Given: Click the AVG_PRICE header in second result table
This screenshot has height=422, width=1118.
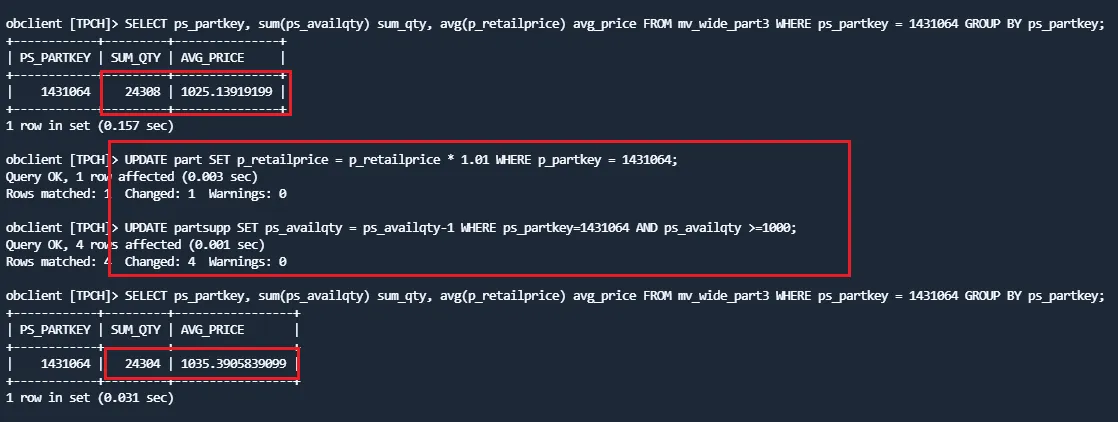Looking at the screenshot, I should tap(212, 330).
